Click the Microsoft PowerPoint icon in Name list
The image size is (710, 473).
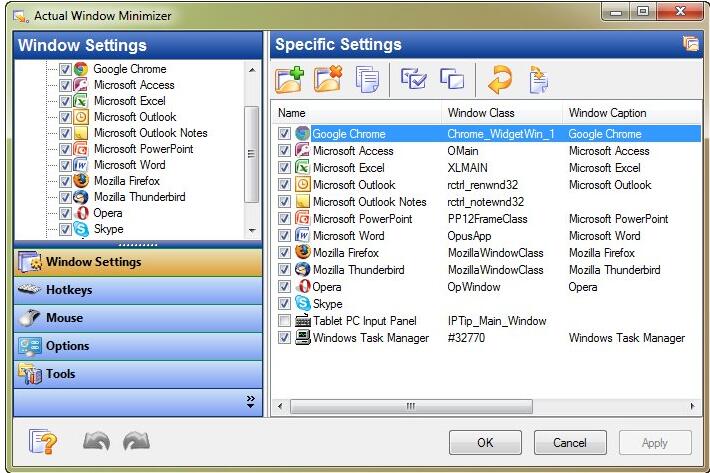[302, 218]
